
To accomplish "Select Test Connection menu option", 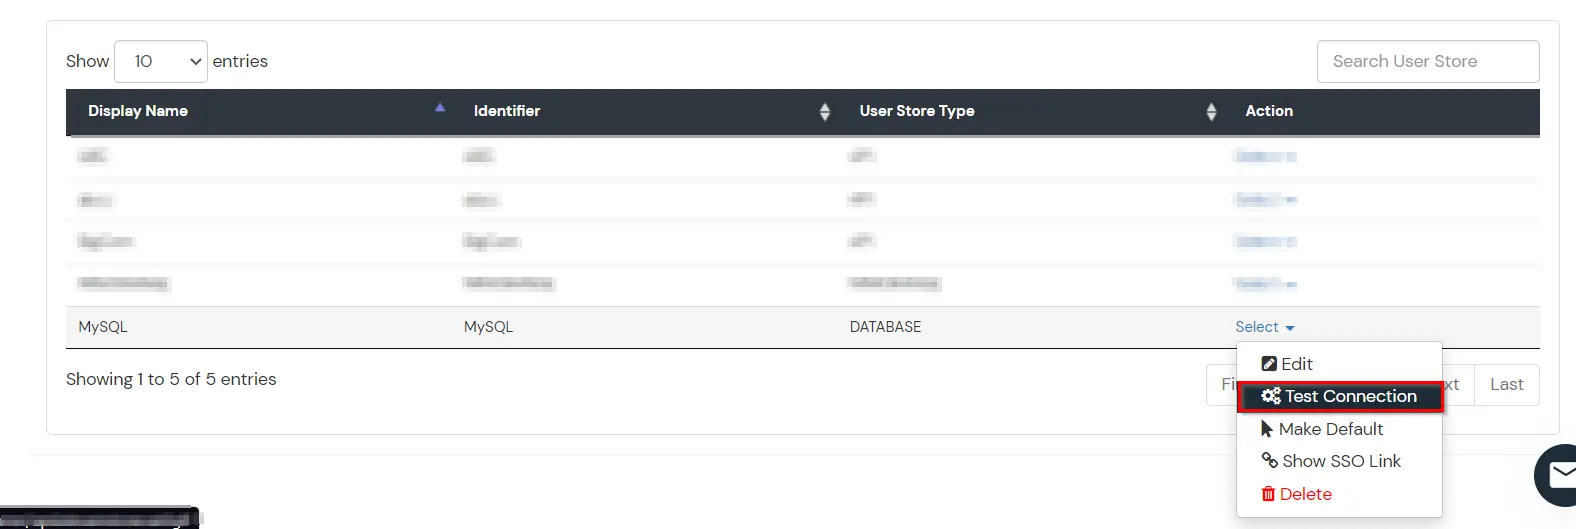I will click(1340, 397).
